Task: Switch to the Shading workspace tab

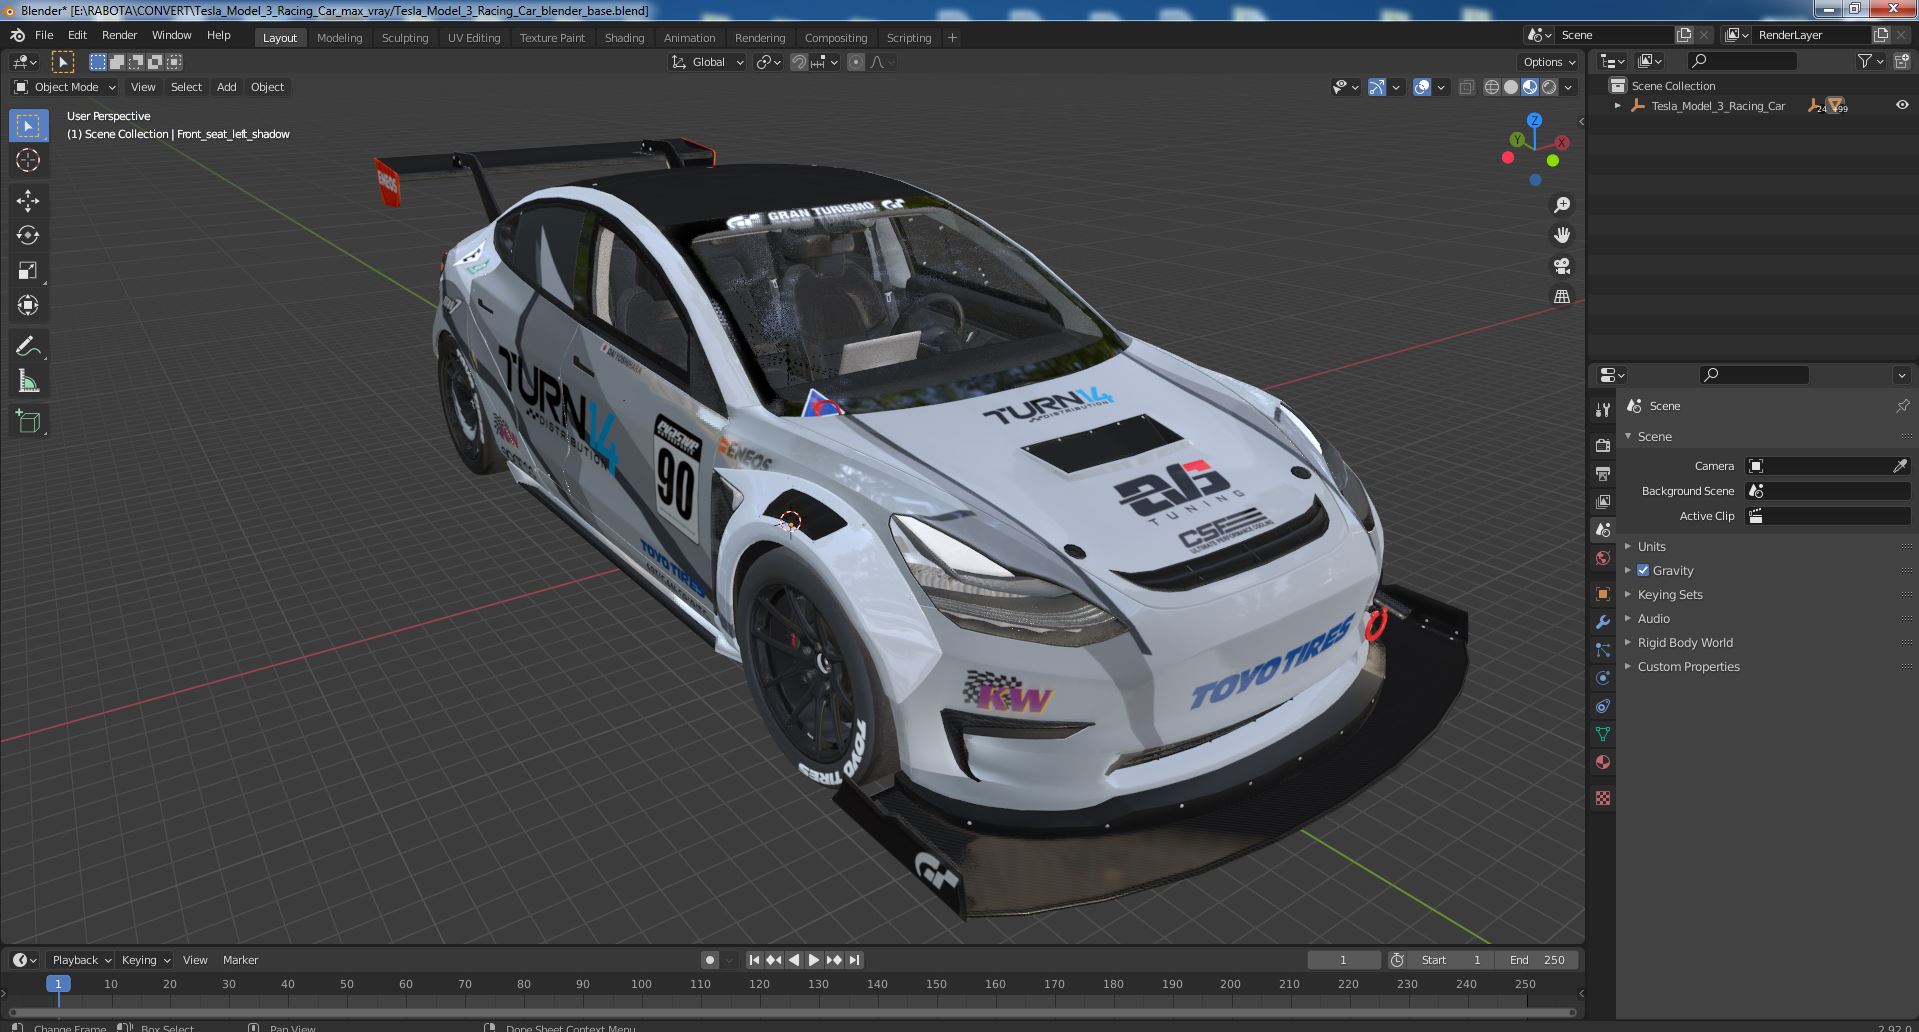Action: click(x=624, y=38)
